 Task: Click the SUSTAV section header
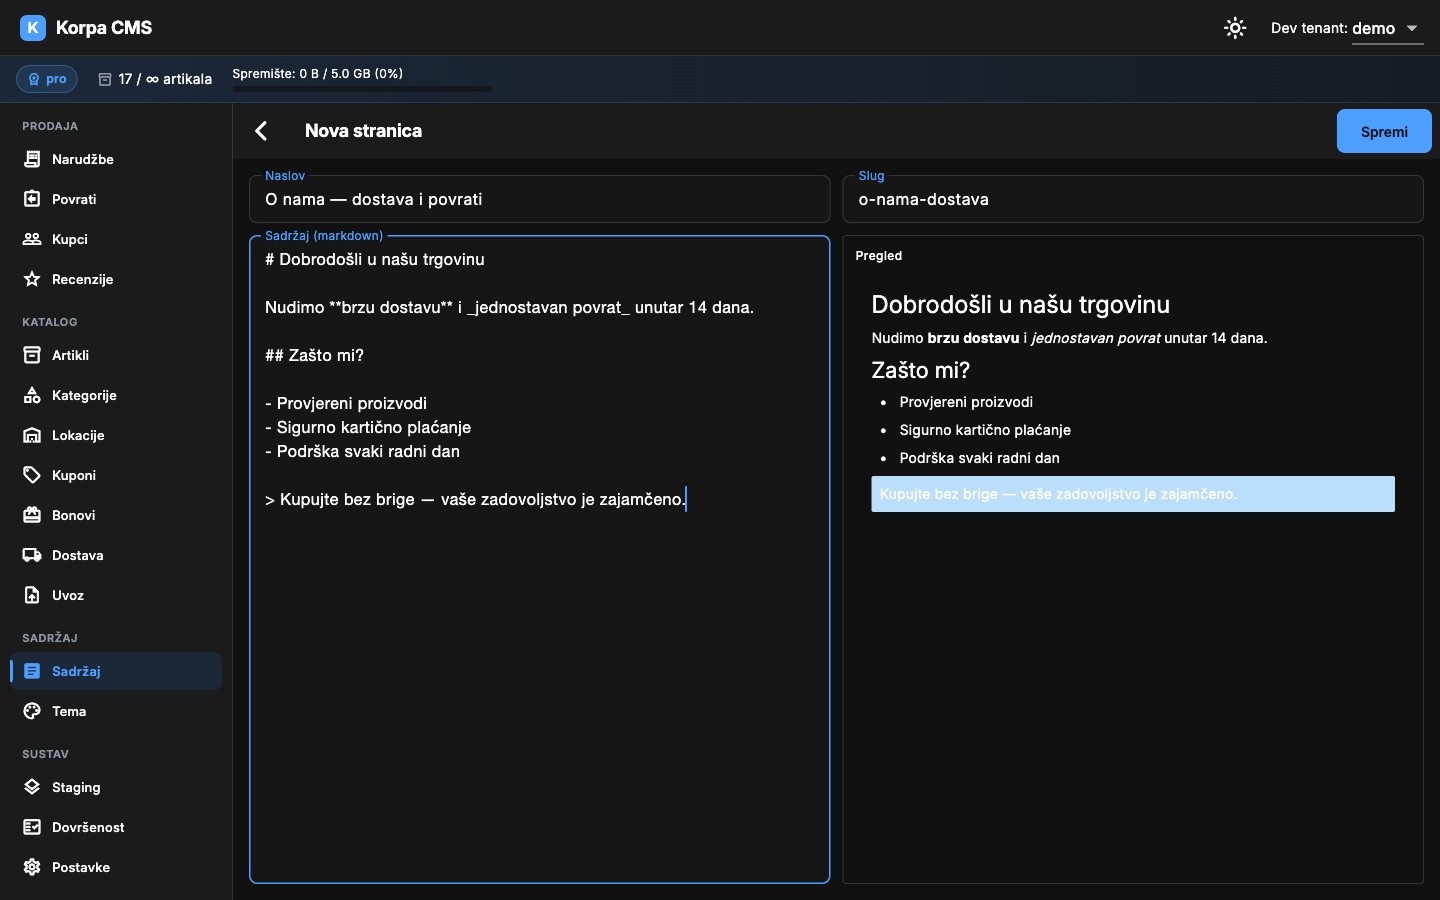[x=46, y=754]
